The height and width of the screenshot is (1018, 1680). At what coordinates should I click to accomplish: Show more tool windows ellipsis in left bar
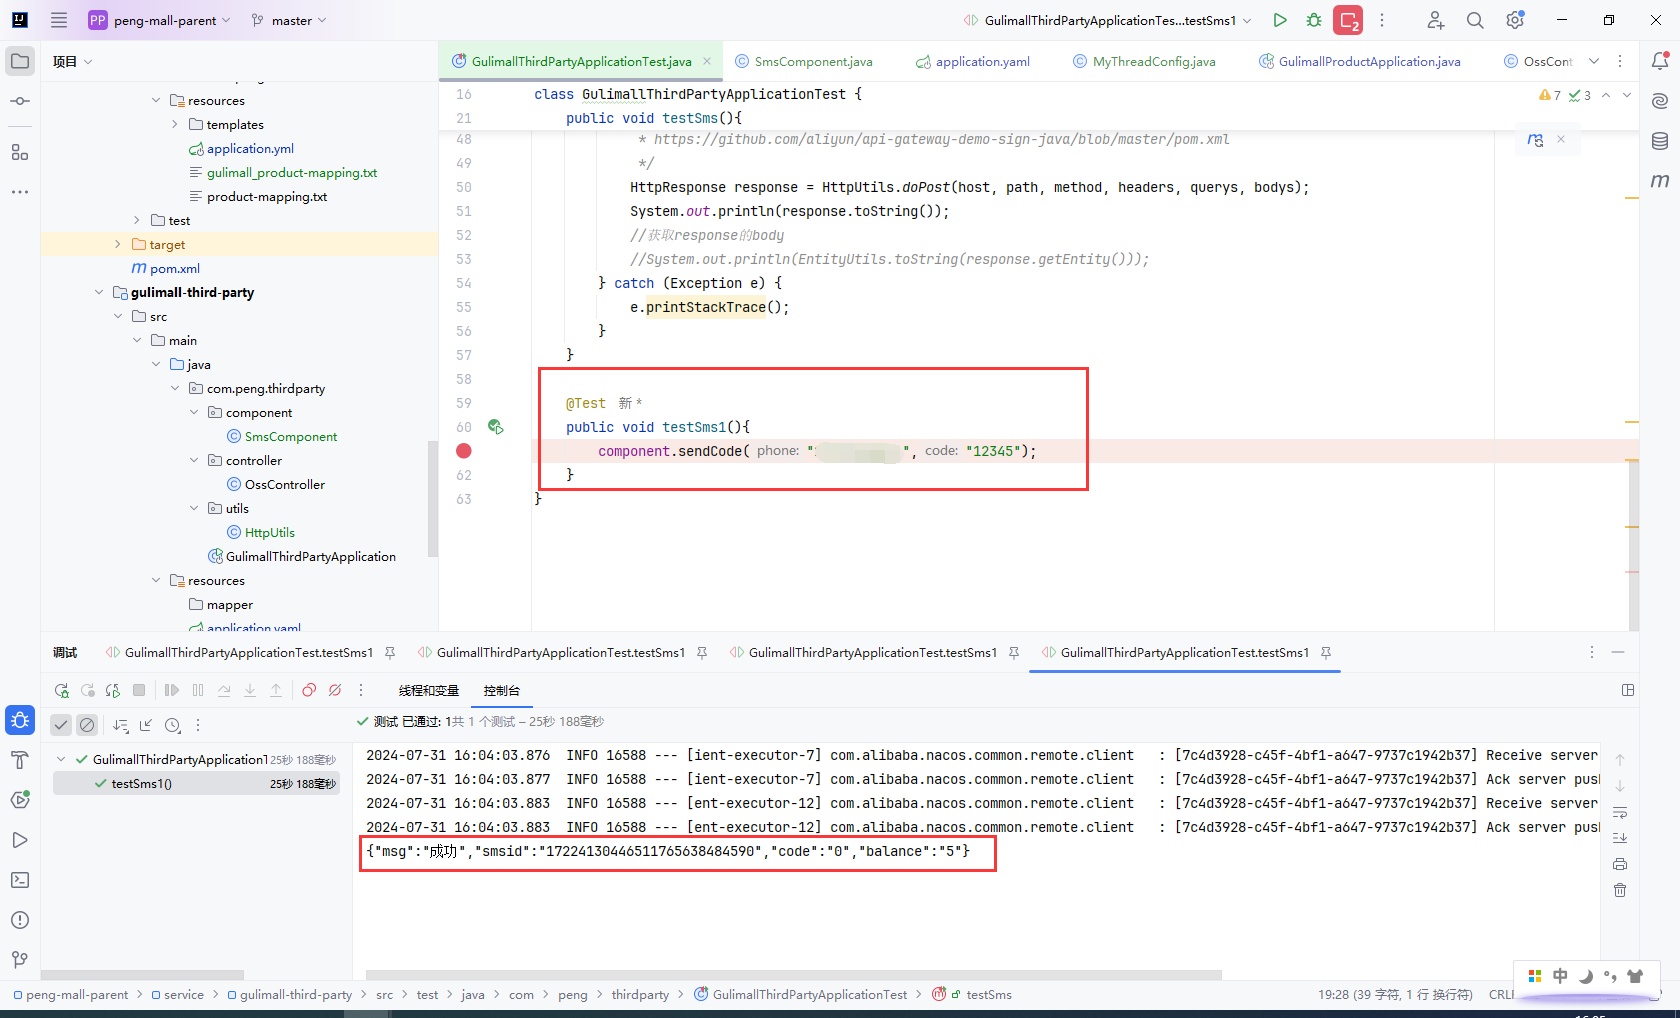20,191
